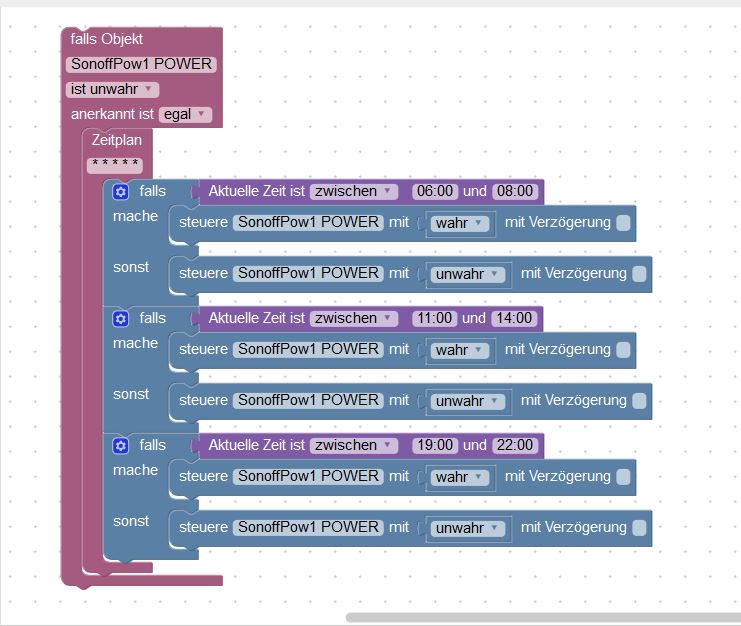Select SonoffPow1 POWER in 19:00 mache row

pos(308,477)
